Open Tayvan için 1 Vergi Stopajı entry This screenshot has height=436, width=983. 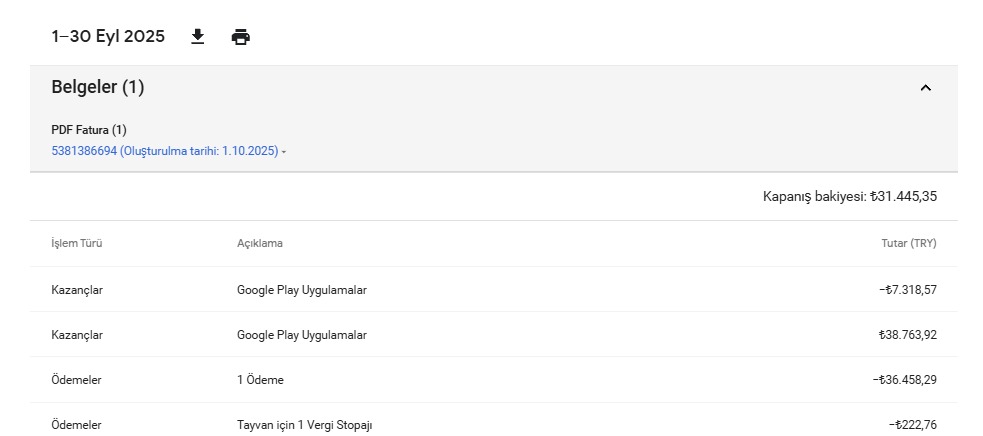pyautogui.click(x=305, y=425)
